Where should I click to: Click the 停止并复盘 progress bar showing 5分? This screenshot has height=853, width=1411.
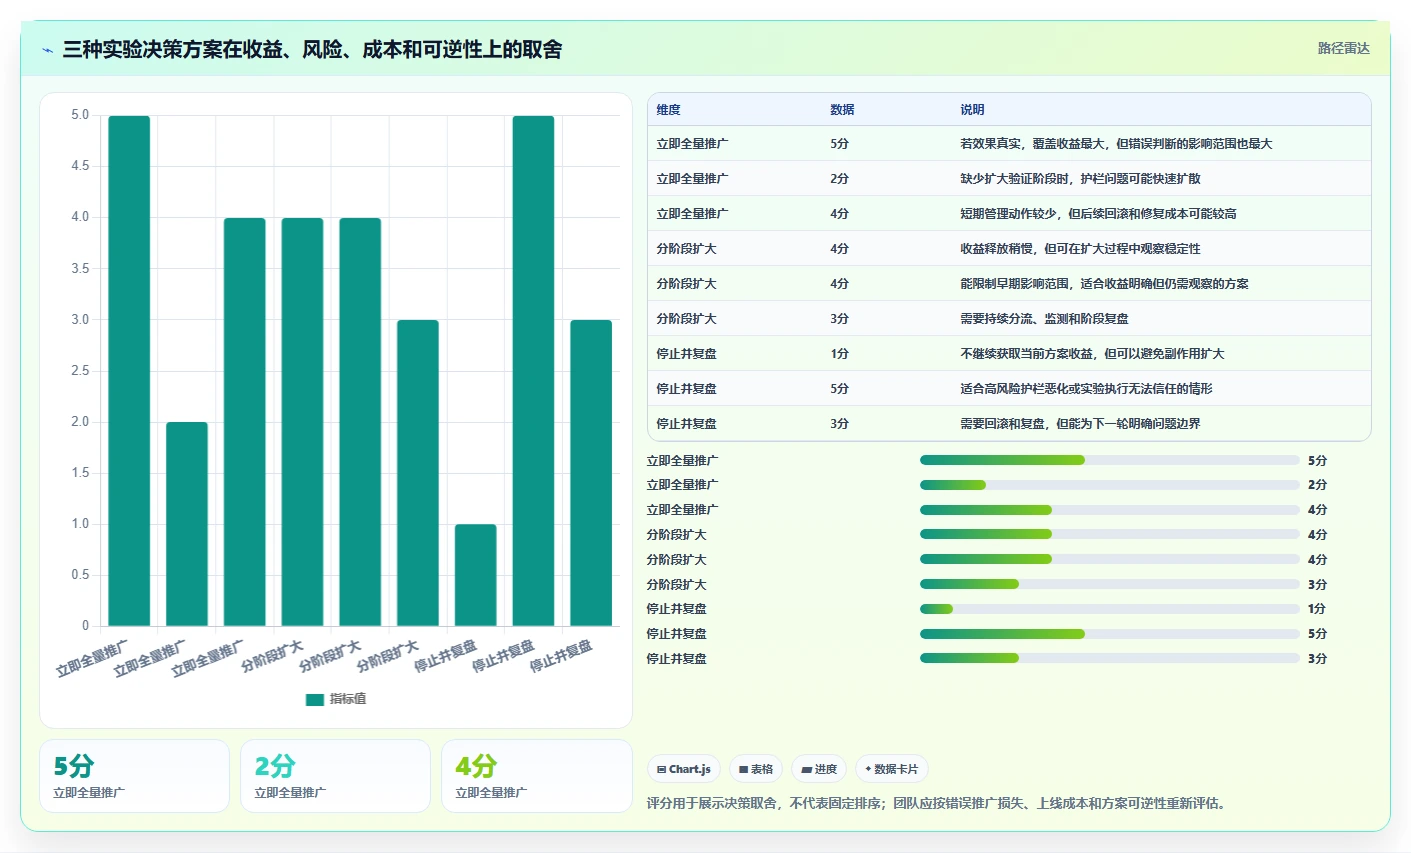(1109, 634)
